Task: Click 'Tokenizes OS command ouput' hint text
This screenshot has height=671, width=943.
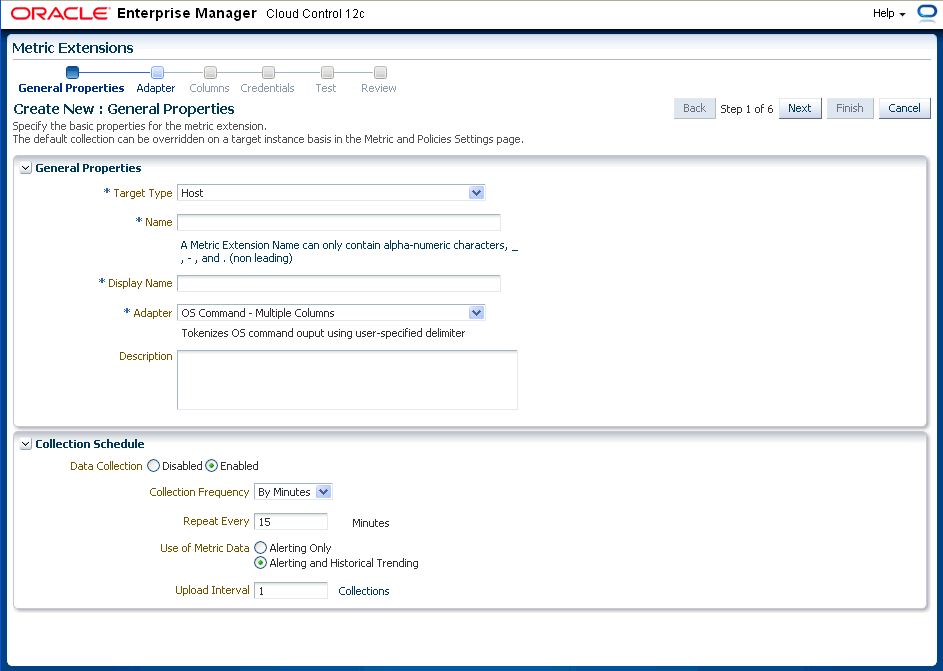Action: pyautogui.click(x=324, y=333)
